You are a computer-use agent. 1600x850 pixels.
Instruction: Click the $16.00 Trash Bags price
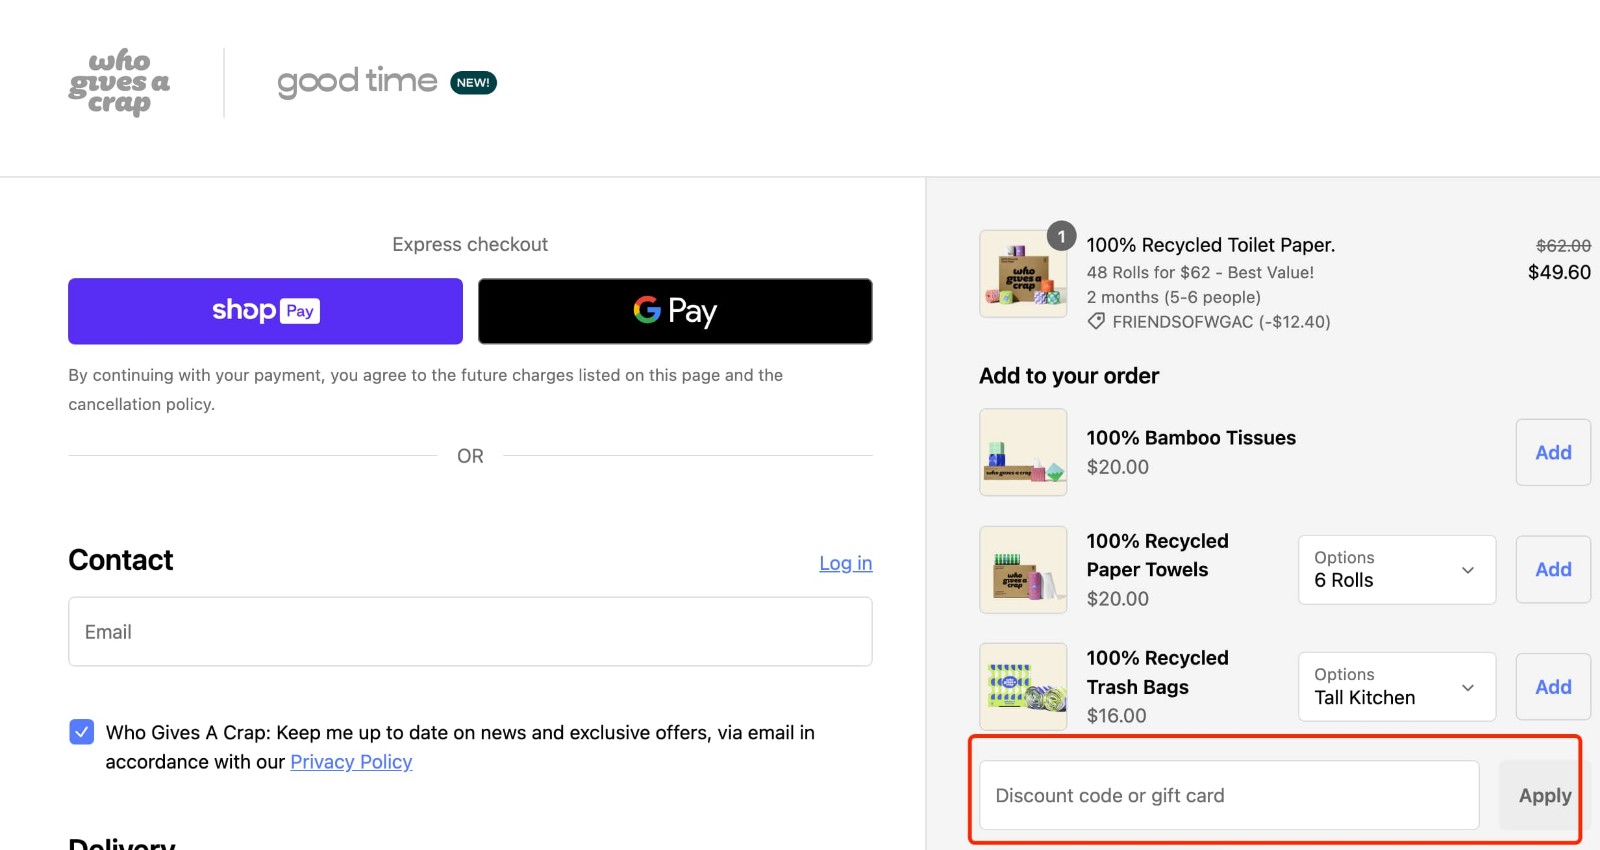coord(1117,716)
